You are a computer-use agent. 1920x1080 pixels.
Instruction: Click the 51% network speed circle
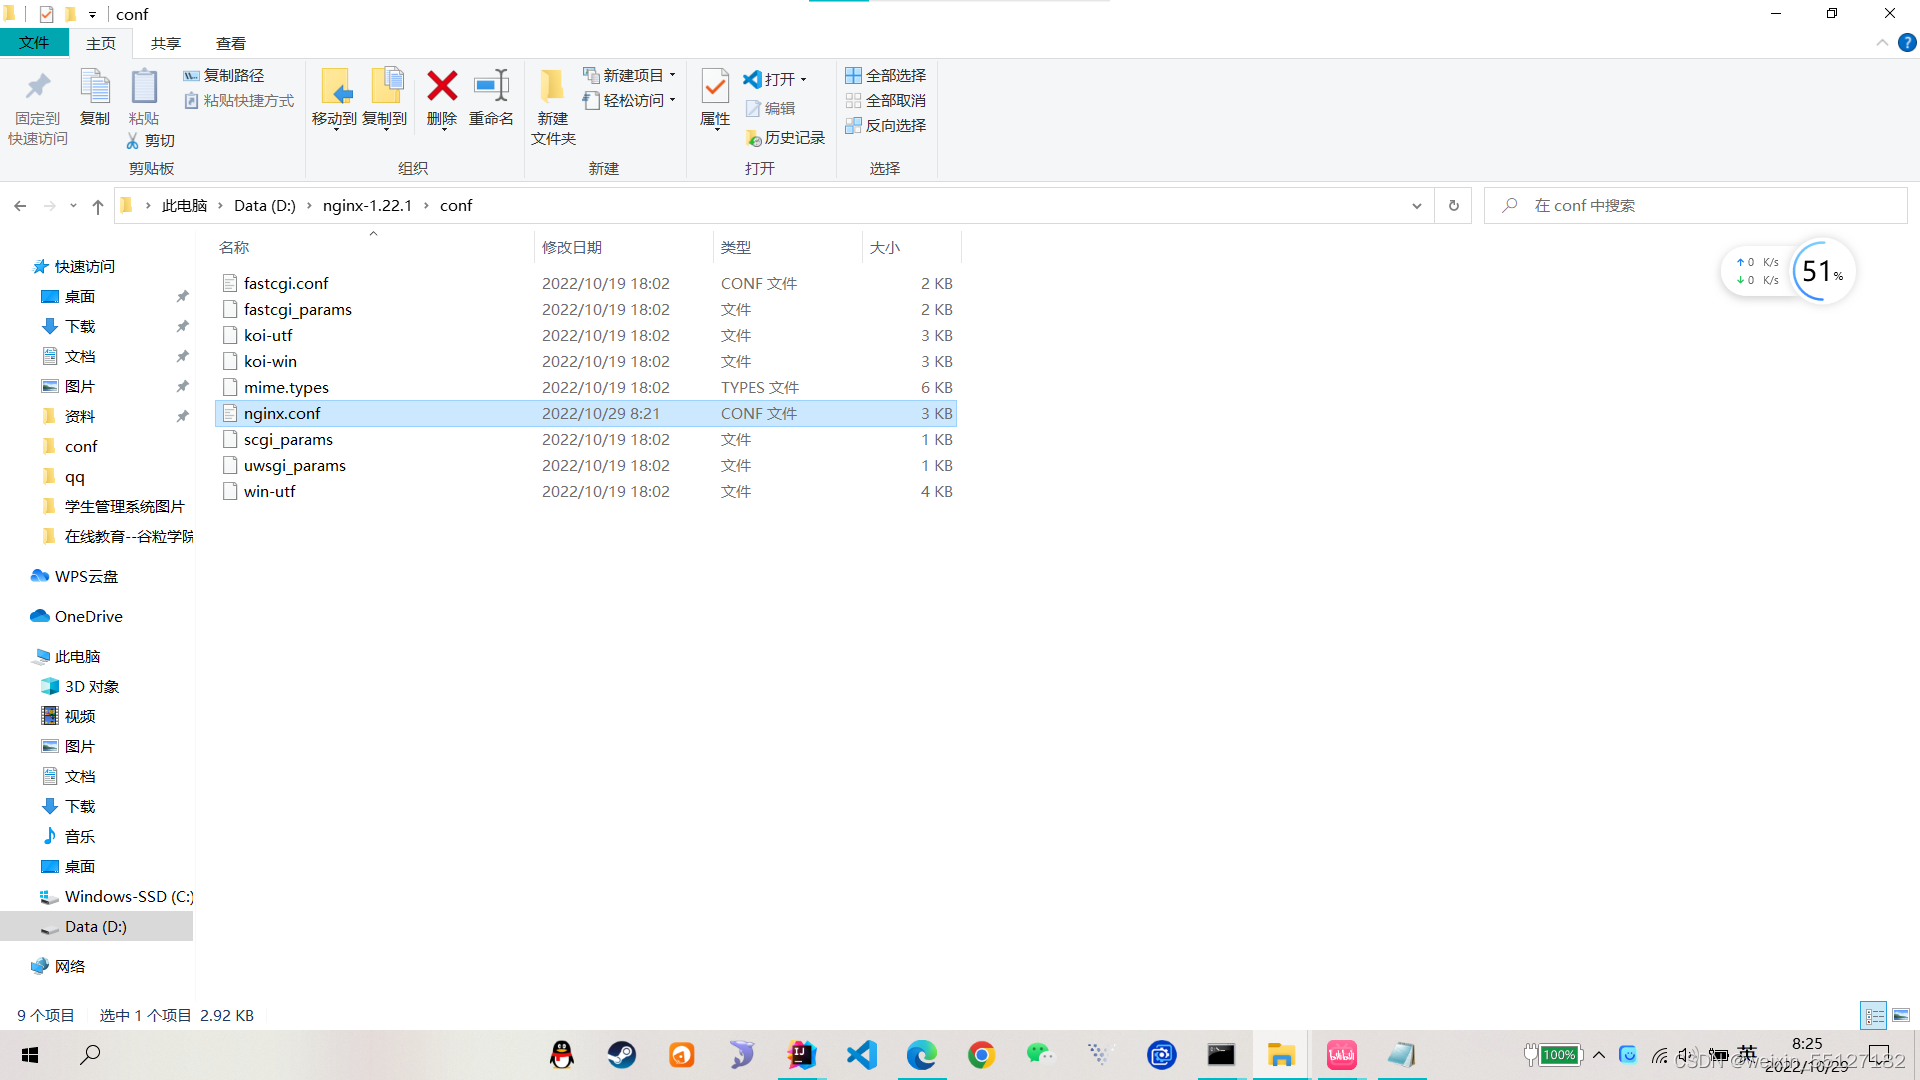click(1820, 271)
